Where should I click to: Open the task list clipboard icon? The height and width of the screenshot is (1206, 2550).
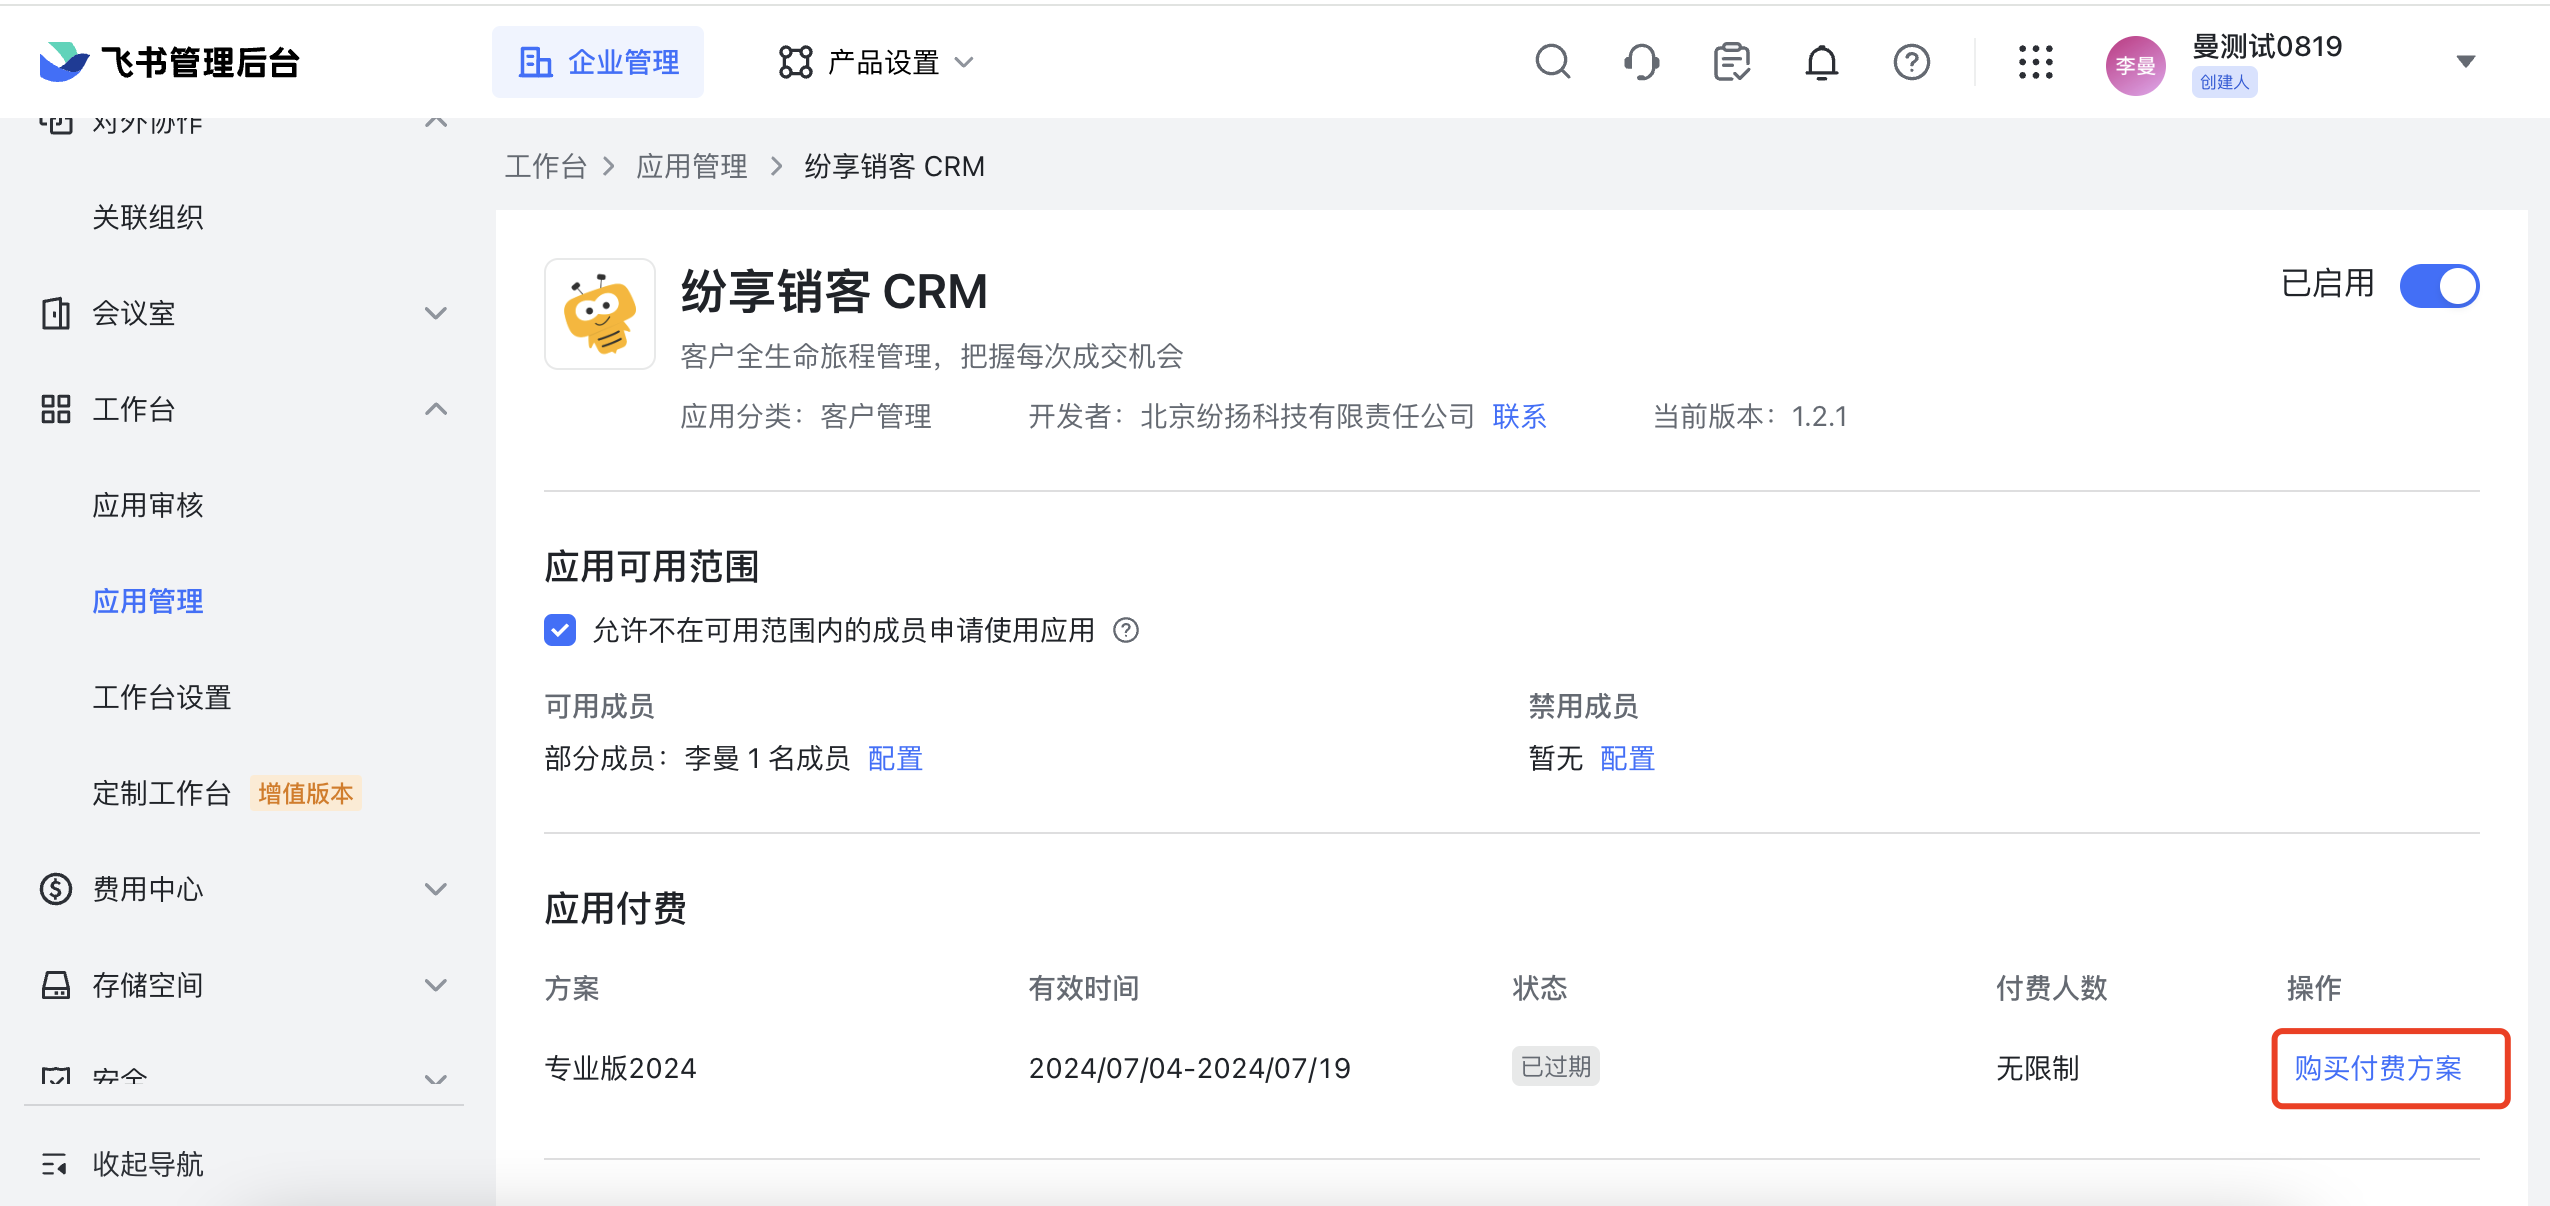1731,62
